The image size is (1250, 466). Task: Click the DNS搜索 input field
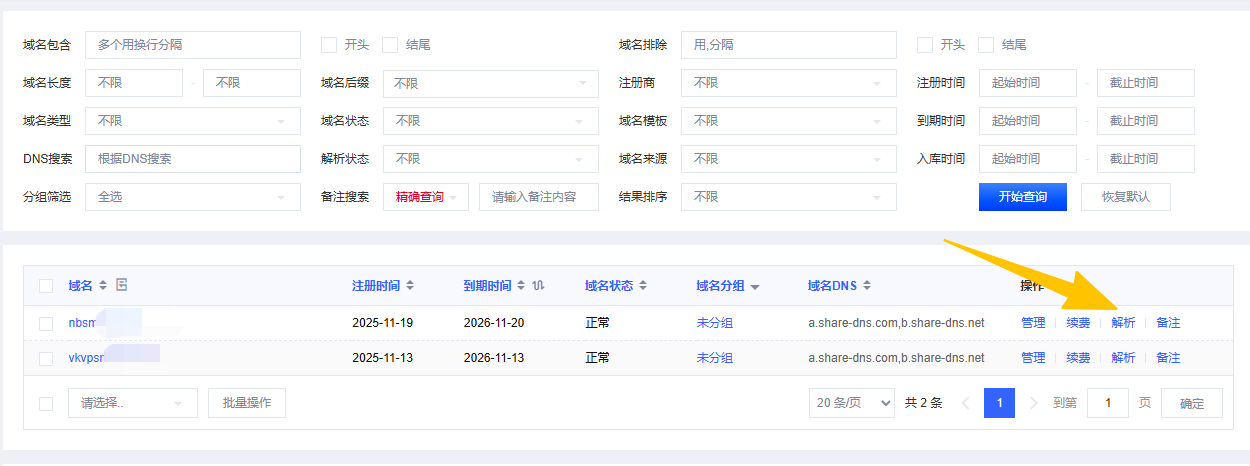click(192, 159)
